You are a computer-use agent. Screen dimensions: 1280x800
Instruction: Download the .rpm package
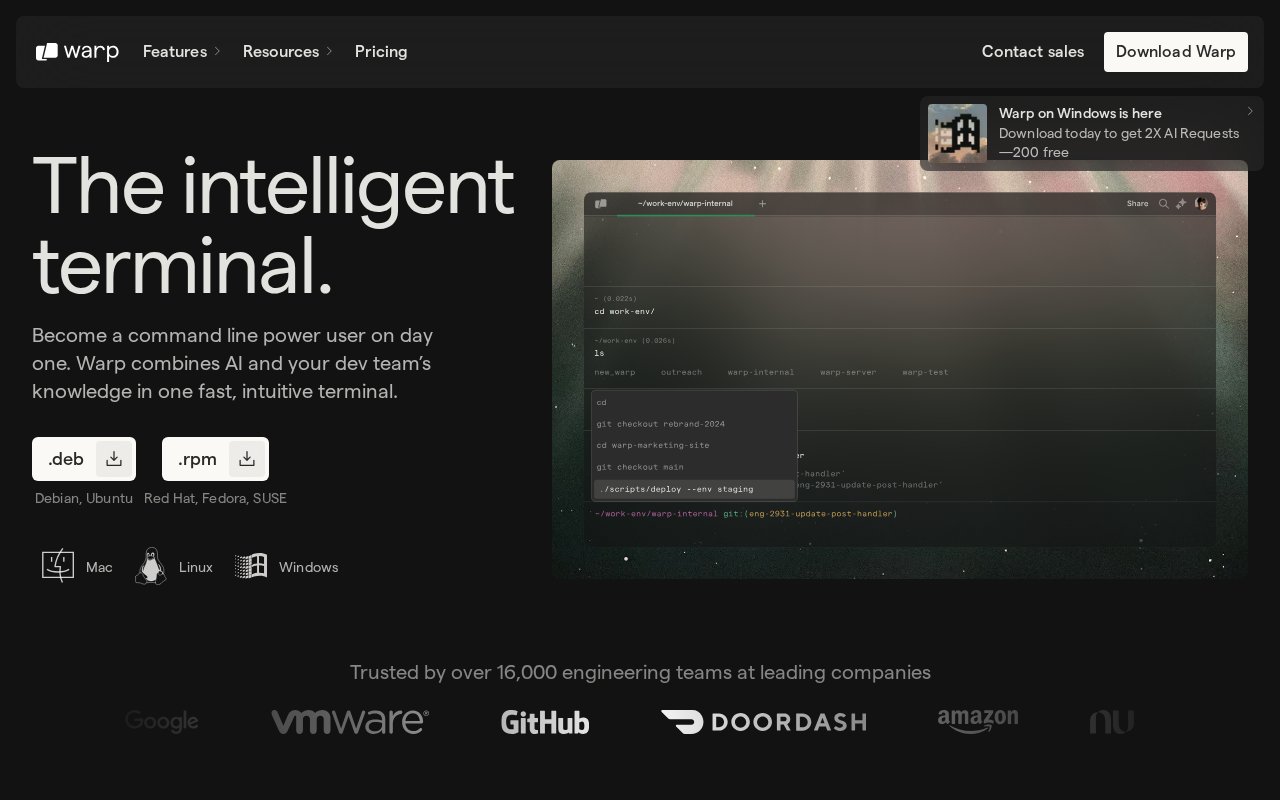coord(215,459)
